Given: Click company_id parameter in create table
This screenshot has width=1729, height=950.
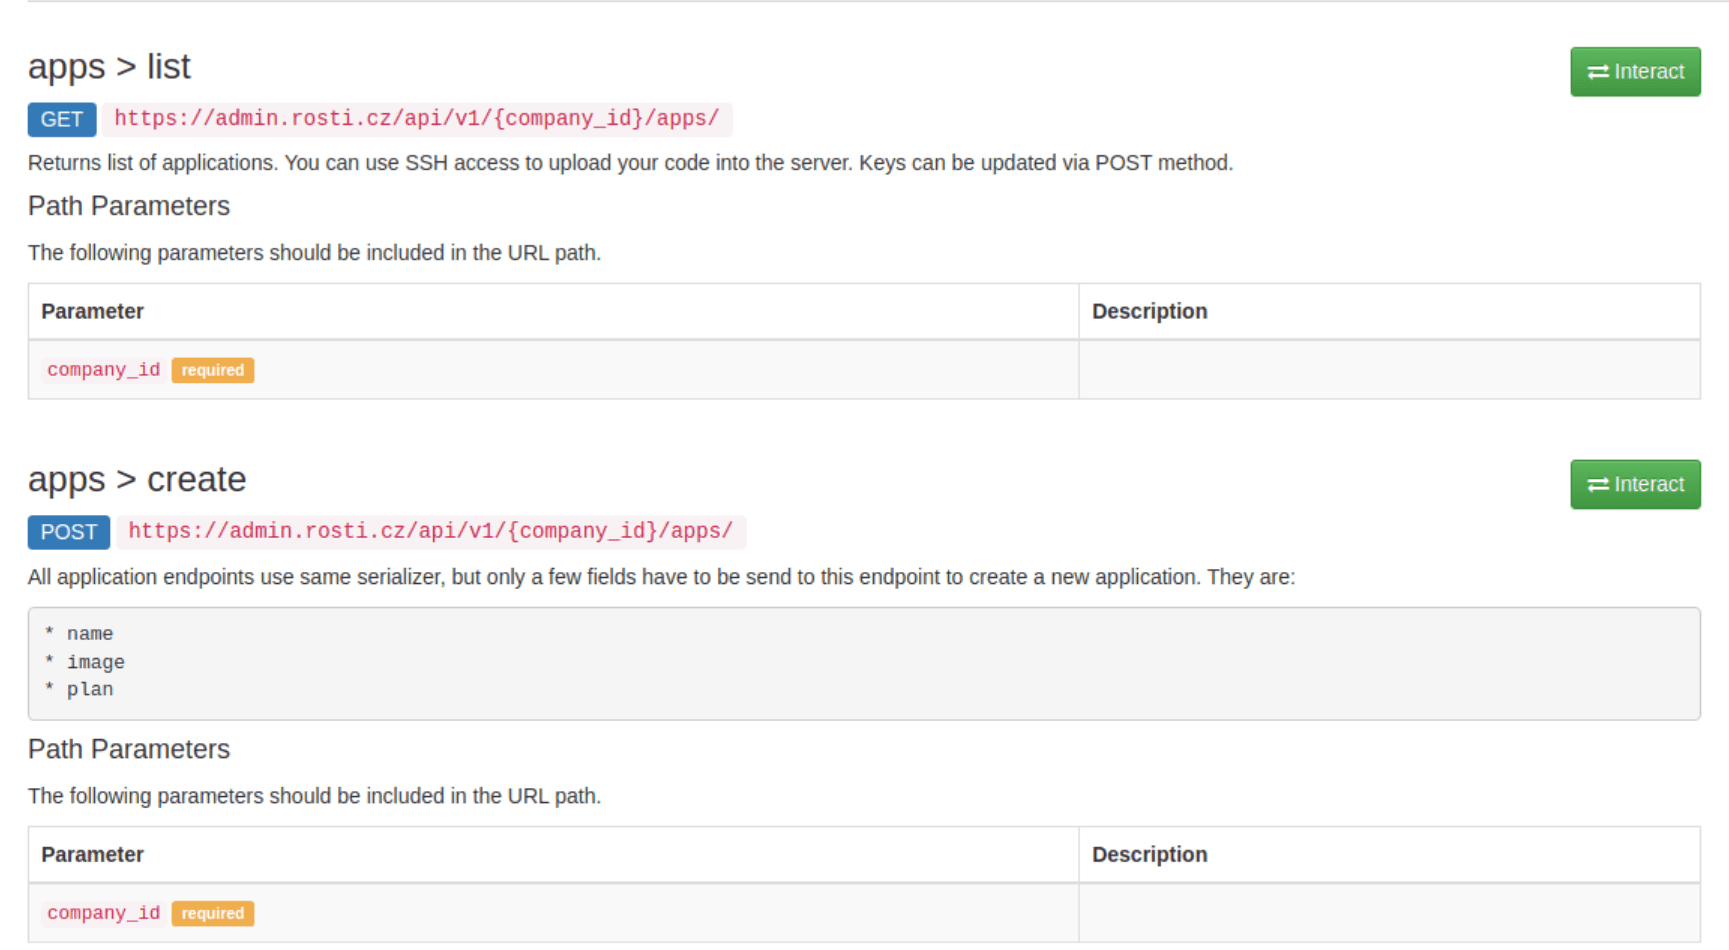Looking at the screenshot, I should click(104, 913).
